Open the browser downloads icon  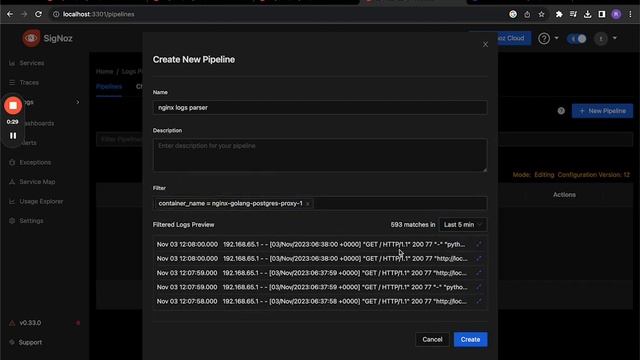coord(587,14)
